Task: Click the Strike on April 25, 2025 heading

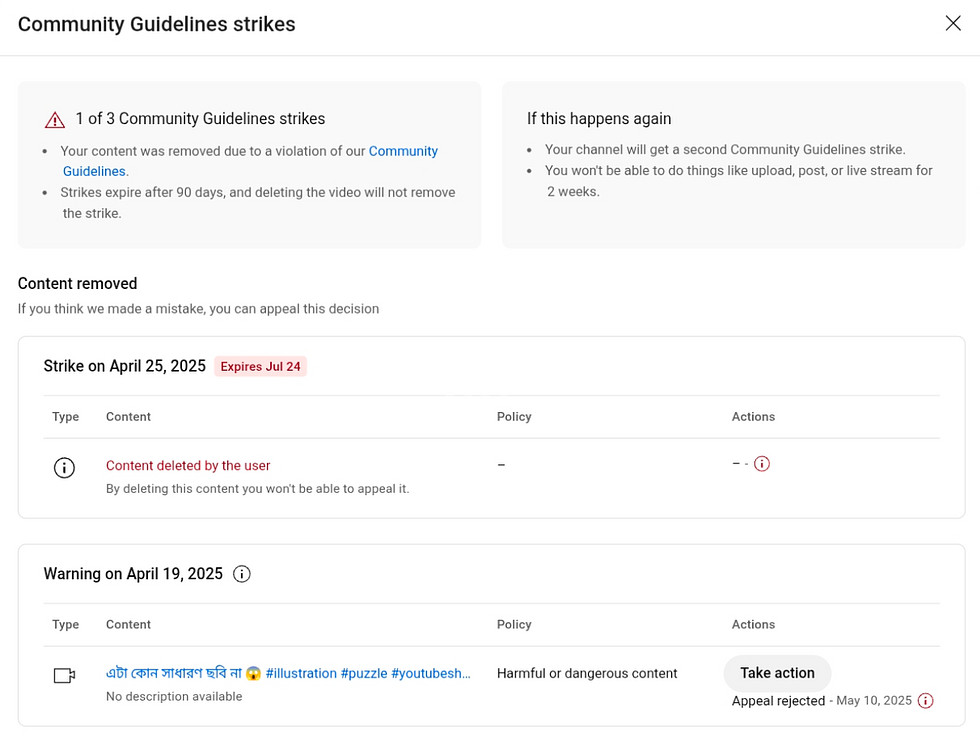Action: coord(124,366)
